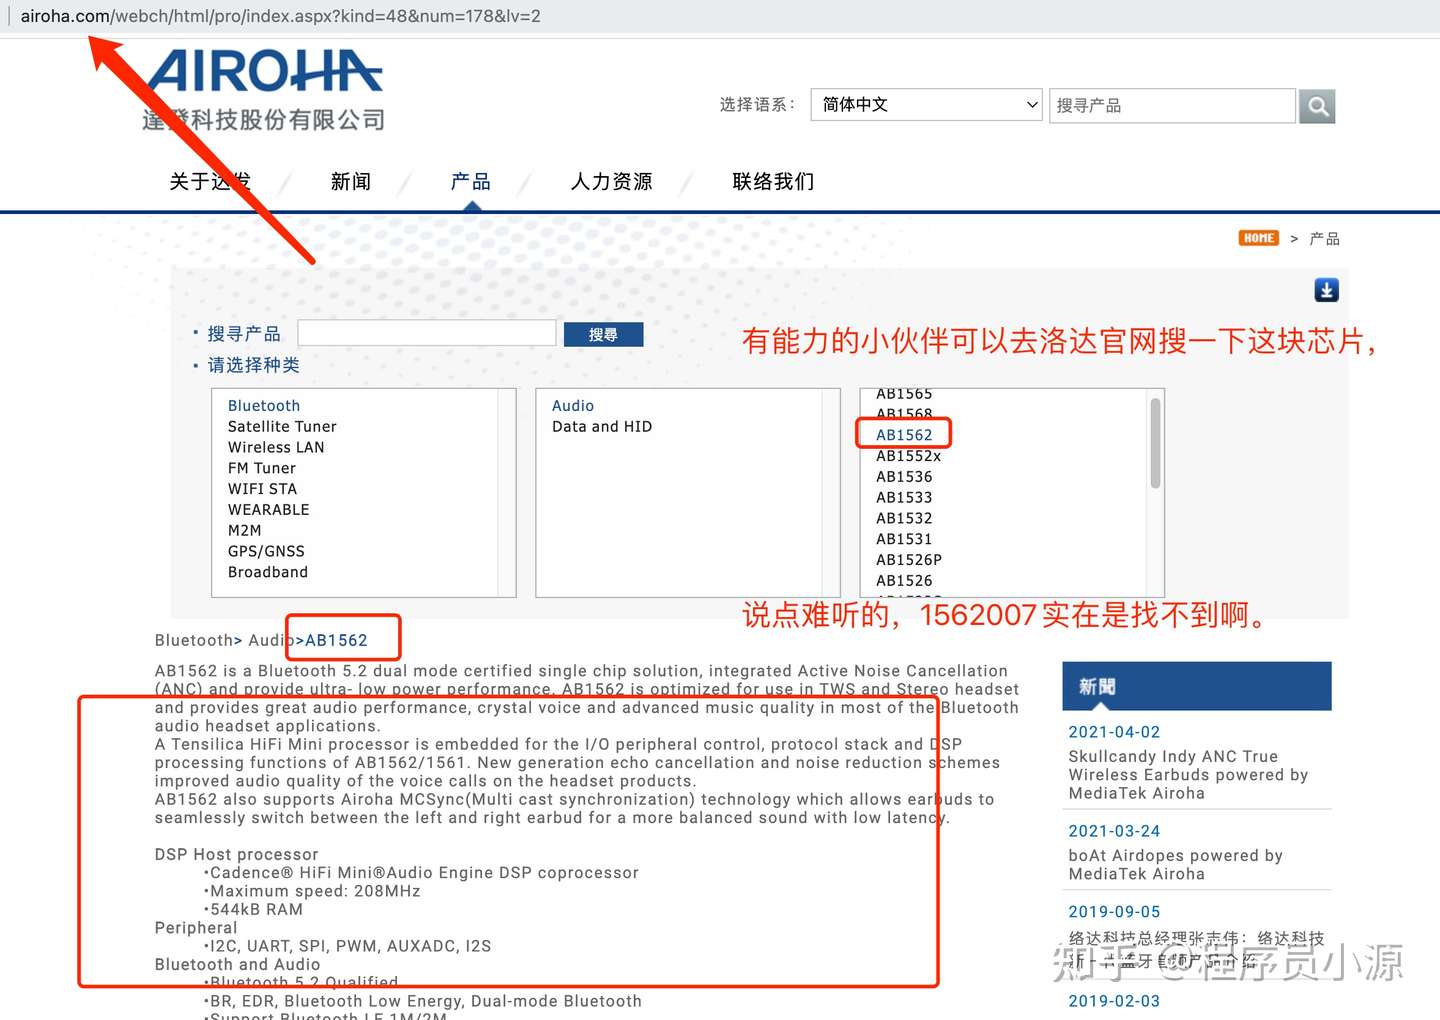Open boAt Airdopes news article
Image resolution: width=1440 pixels, height=1020 pixels.
coord(1175,865)
